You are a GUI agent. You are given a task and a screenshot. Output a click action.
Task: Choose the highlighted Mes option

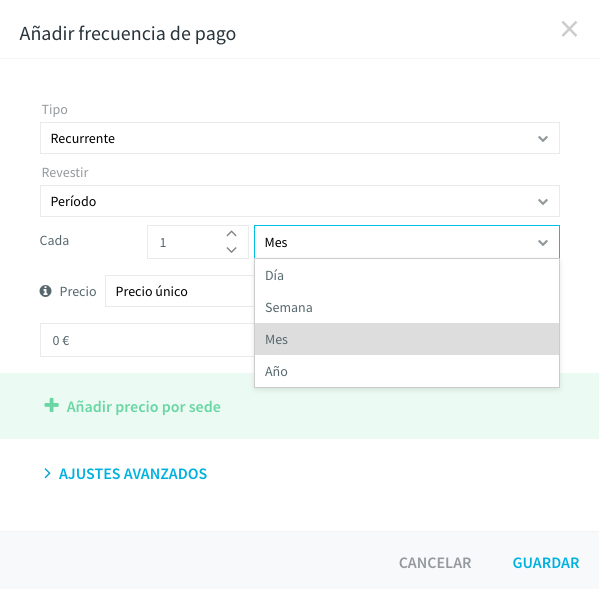[x=407, y=339]
